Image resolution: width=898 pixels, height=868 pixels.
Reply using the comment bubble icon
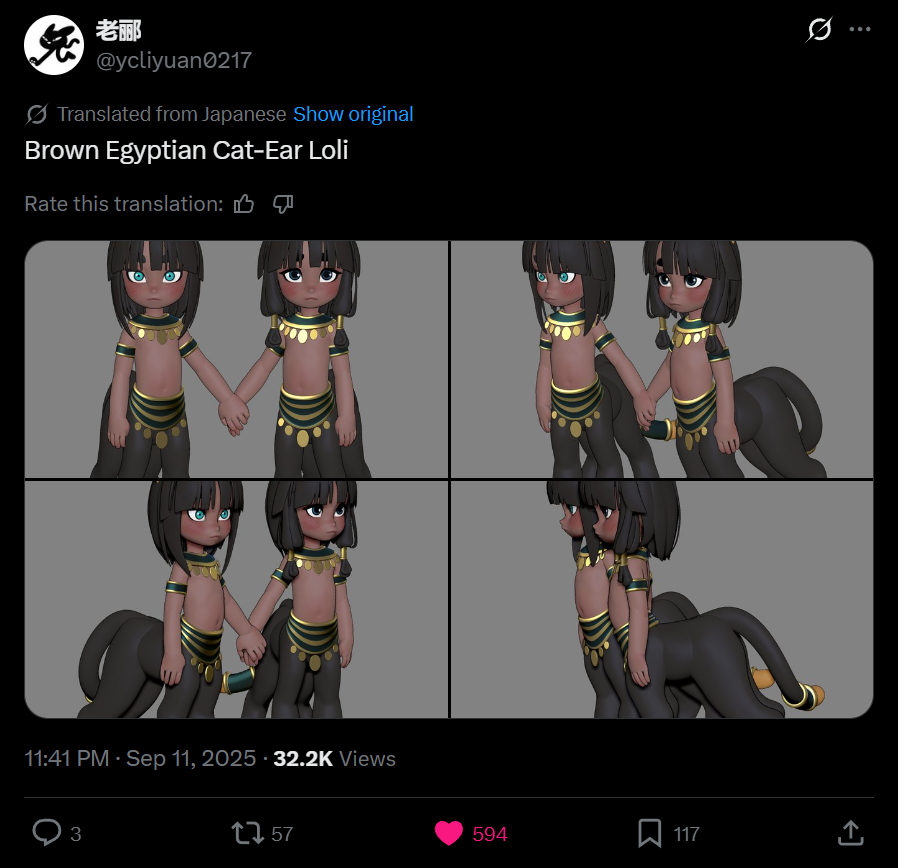click(47, 833)
